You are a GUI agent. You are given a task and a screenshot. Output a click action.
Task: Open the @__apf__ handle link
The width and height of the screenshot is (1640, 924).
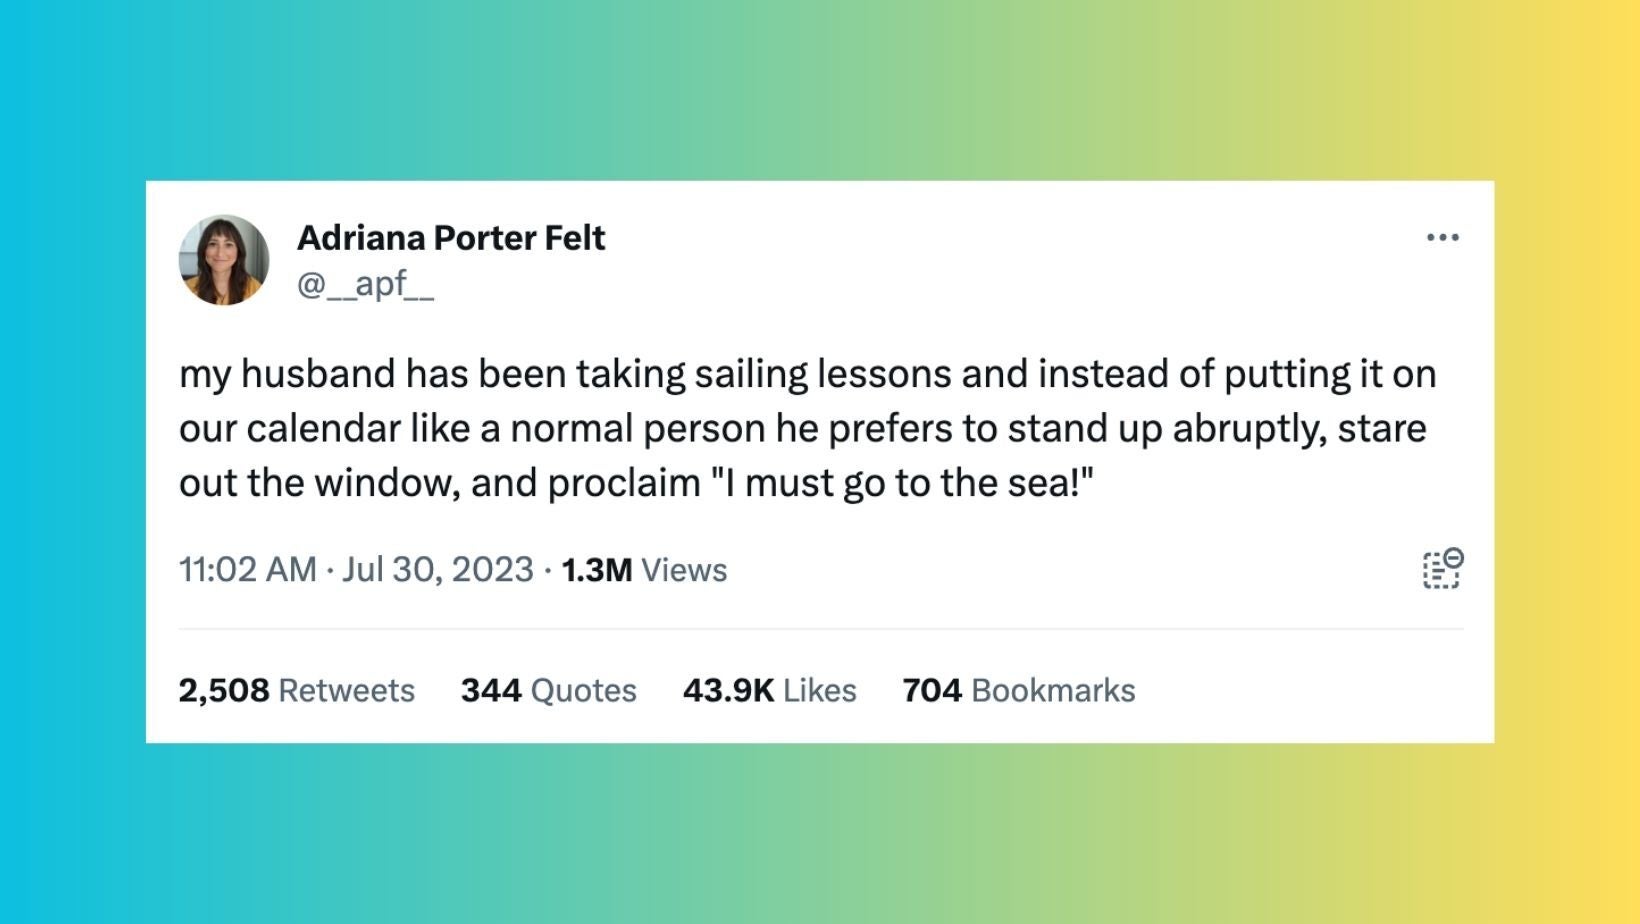point(365,285)
